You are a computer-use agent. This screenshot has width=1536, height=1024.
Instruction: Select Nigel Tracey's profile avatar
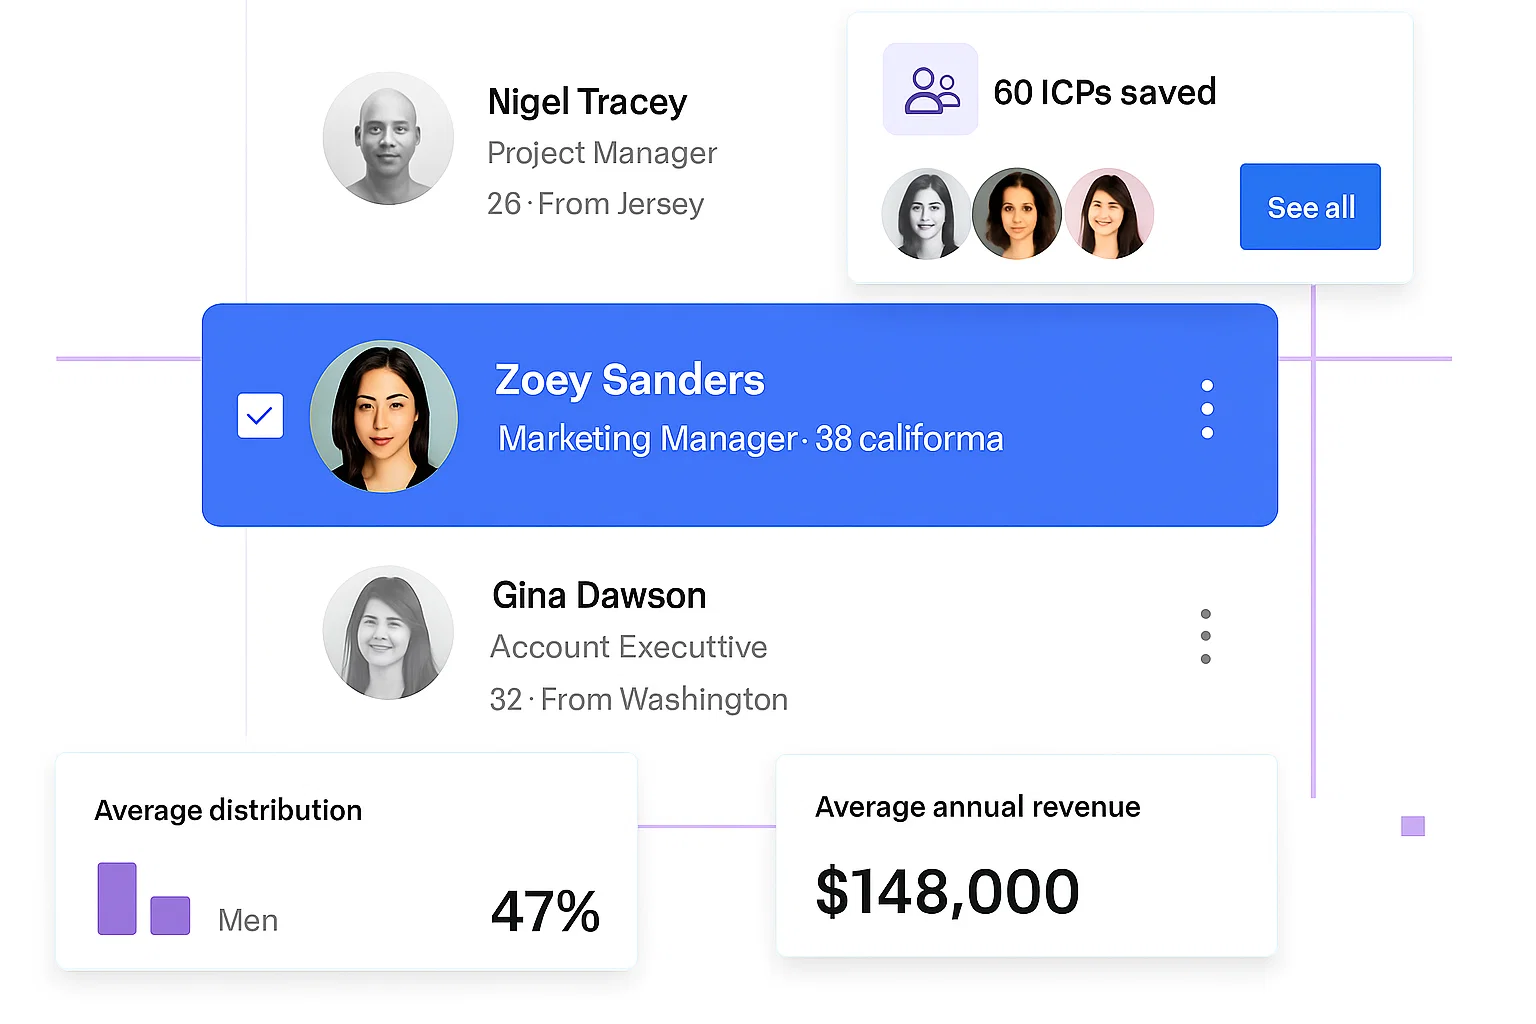388,138
